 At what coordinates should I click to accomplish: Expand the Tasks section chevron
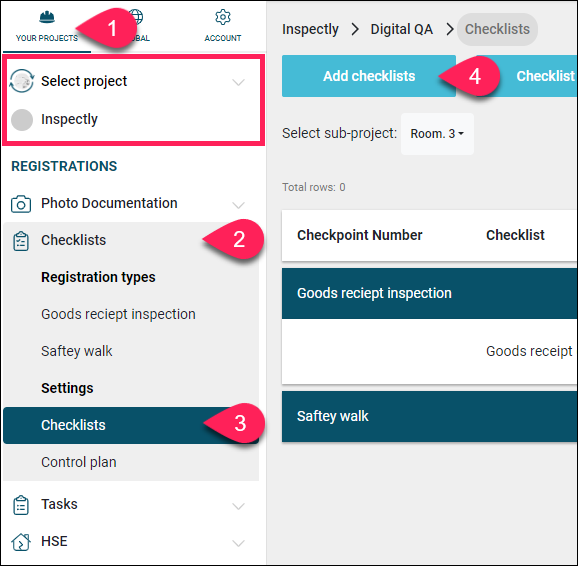point(238,506)
